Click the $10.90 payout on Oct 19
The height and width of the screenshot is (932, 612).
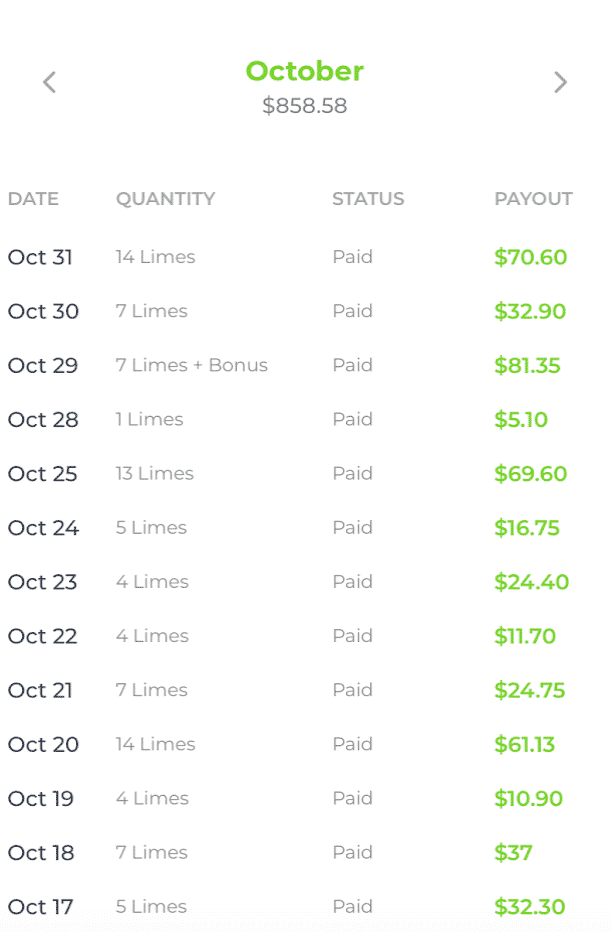(x=528, y=798)
